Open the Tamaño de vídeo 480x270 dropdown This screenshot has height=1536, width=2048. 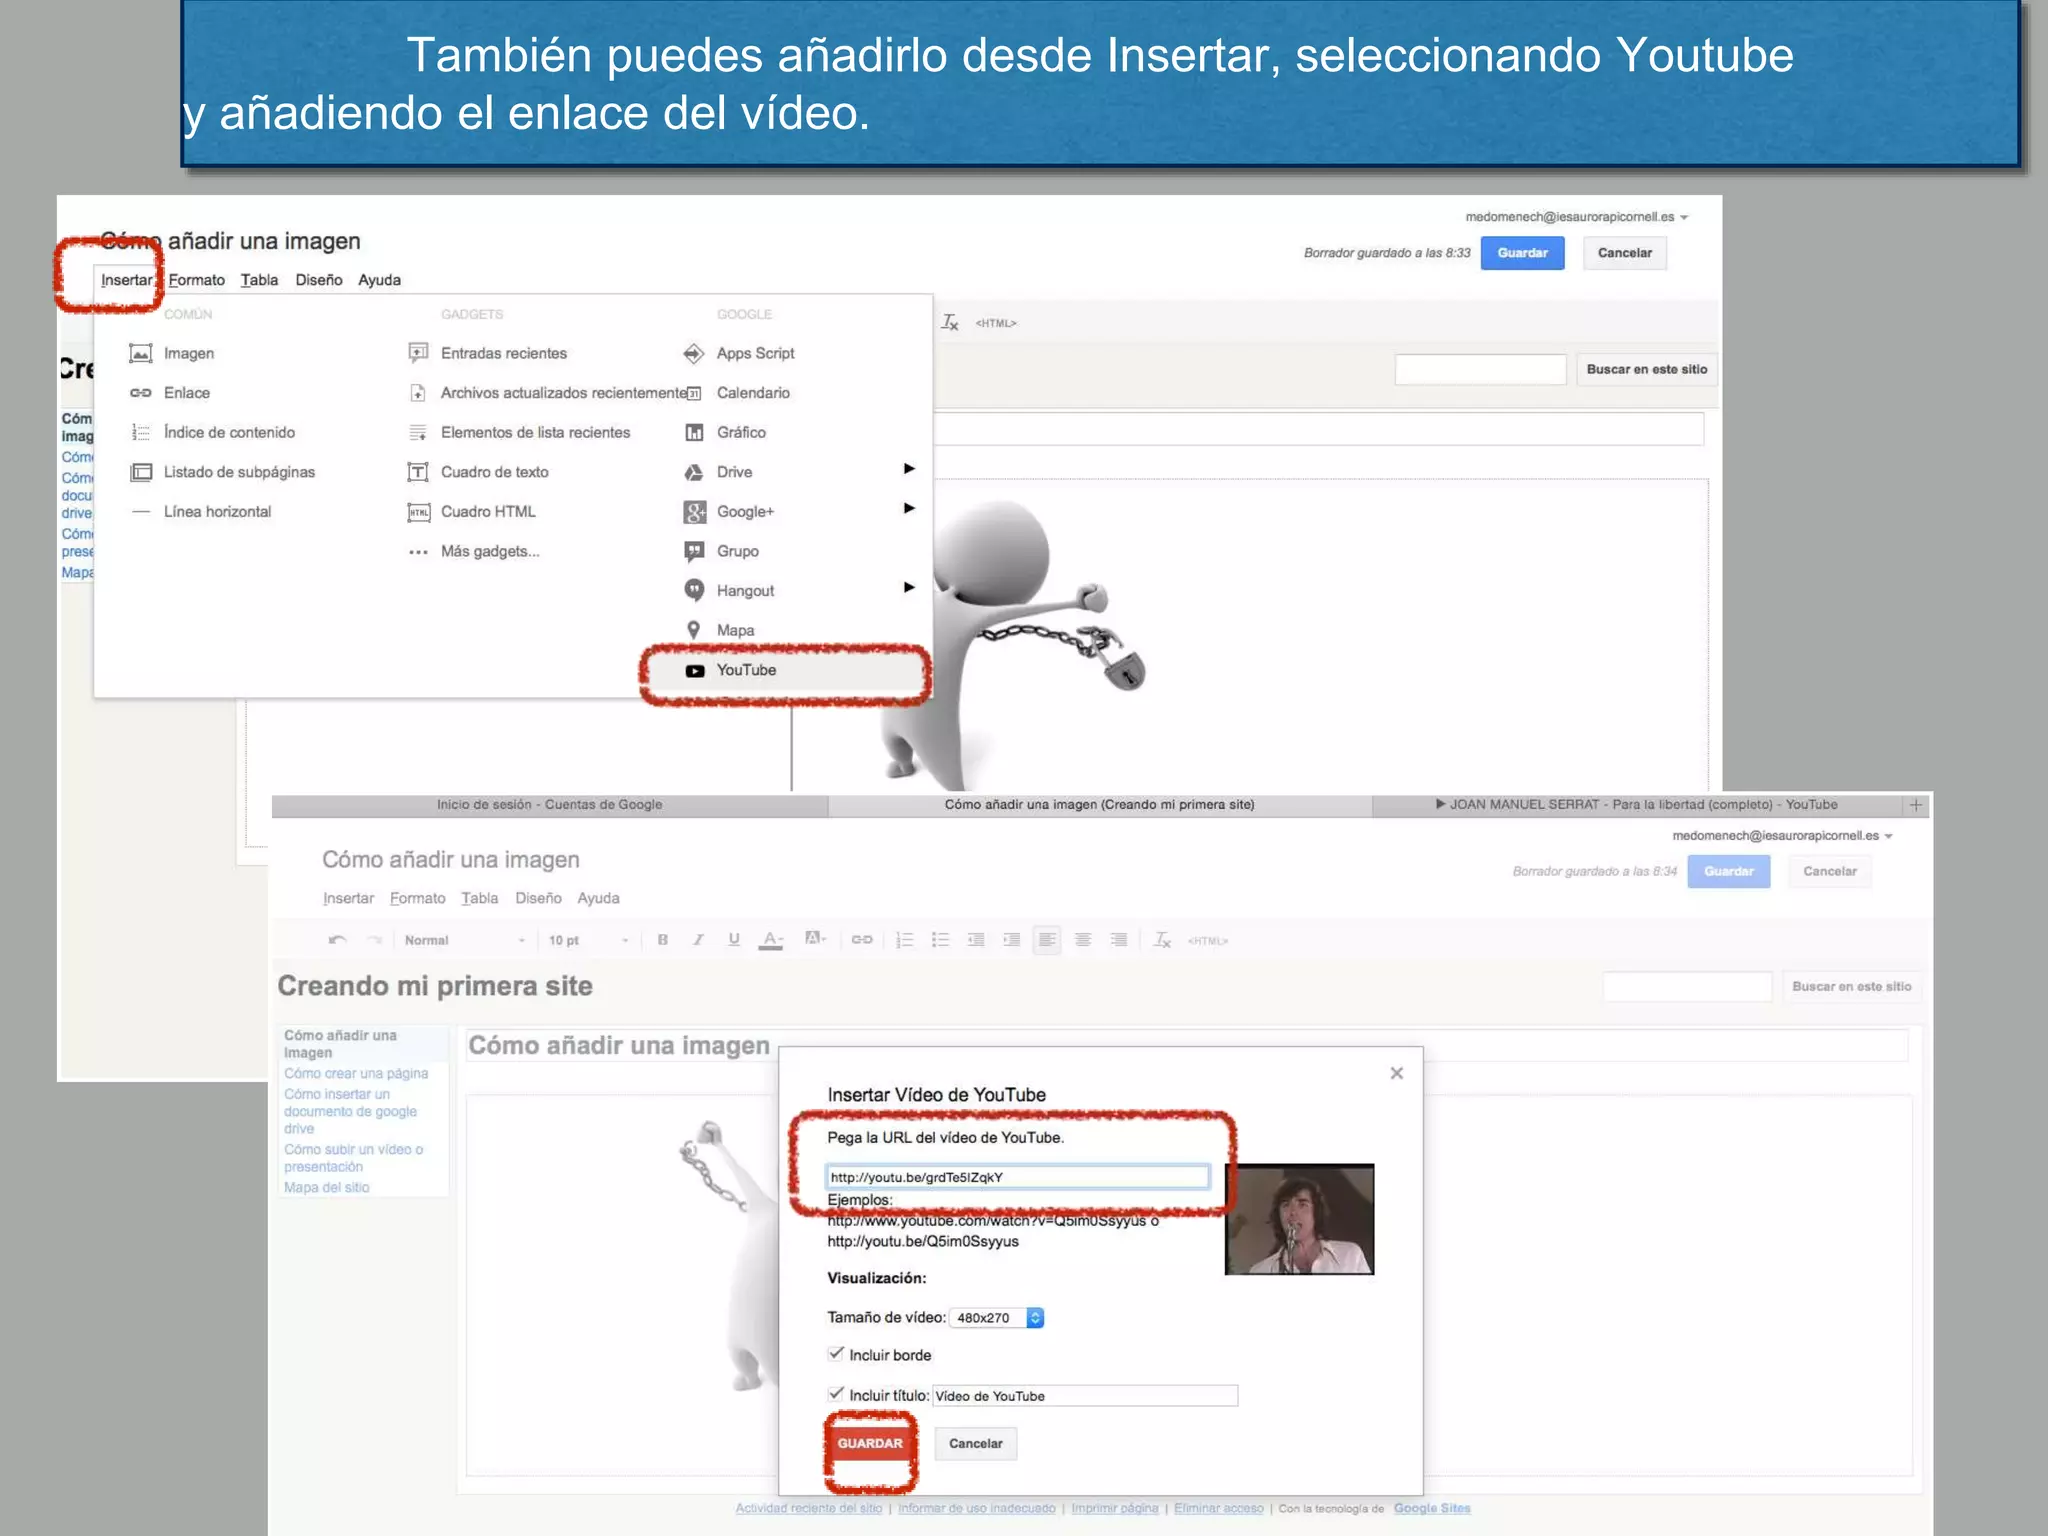pyautogui.click(x=996, y=1318)
